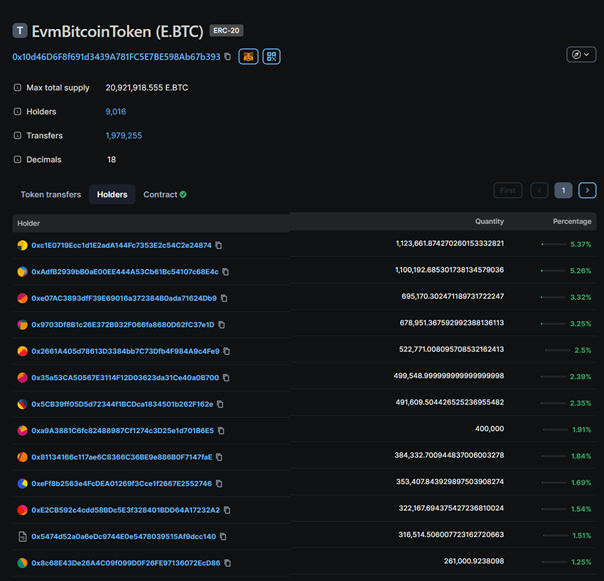
Task: Click identicon avatar of holder 0xc1E0719Ecc1d
Action: 22,245
